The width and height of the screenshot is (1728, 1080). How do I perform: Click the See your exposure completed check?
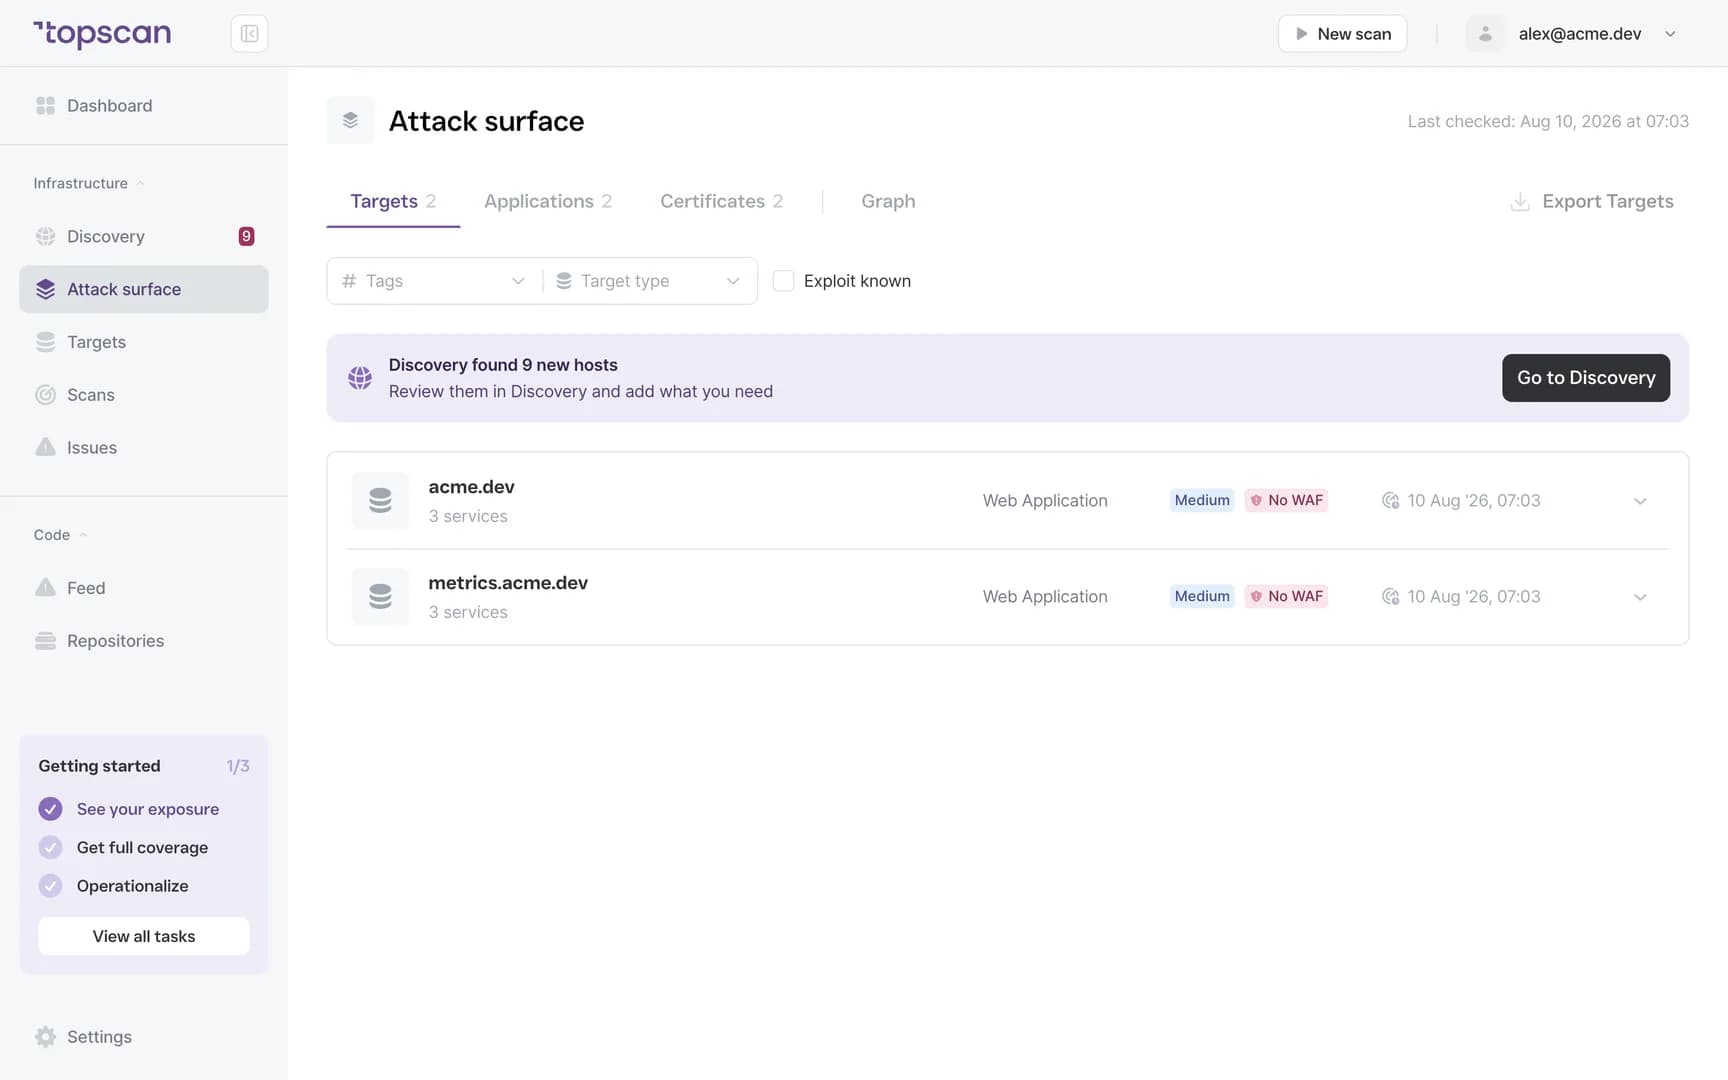(50, 809)
